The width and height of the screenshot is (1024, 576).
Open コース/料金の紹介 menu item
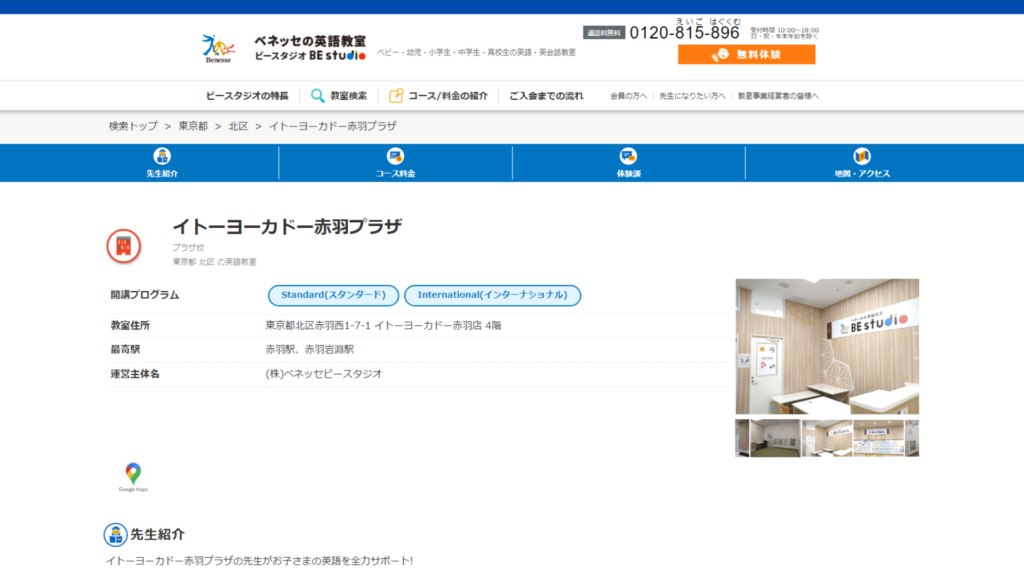point(448,96)
